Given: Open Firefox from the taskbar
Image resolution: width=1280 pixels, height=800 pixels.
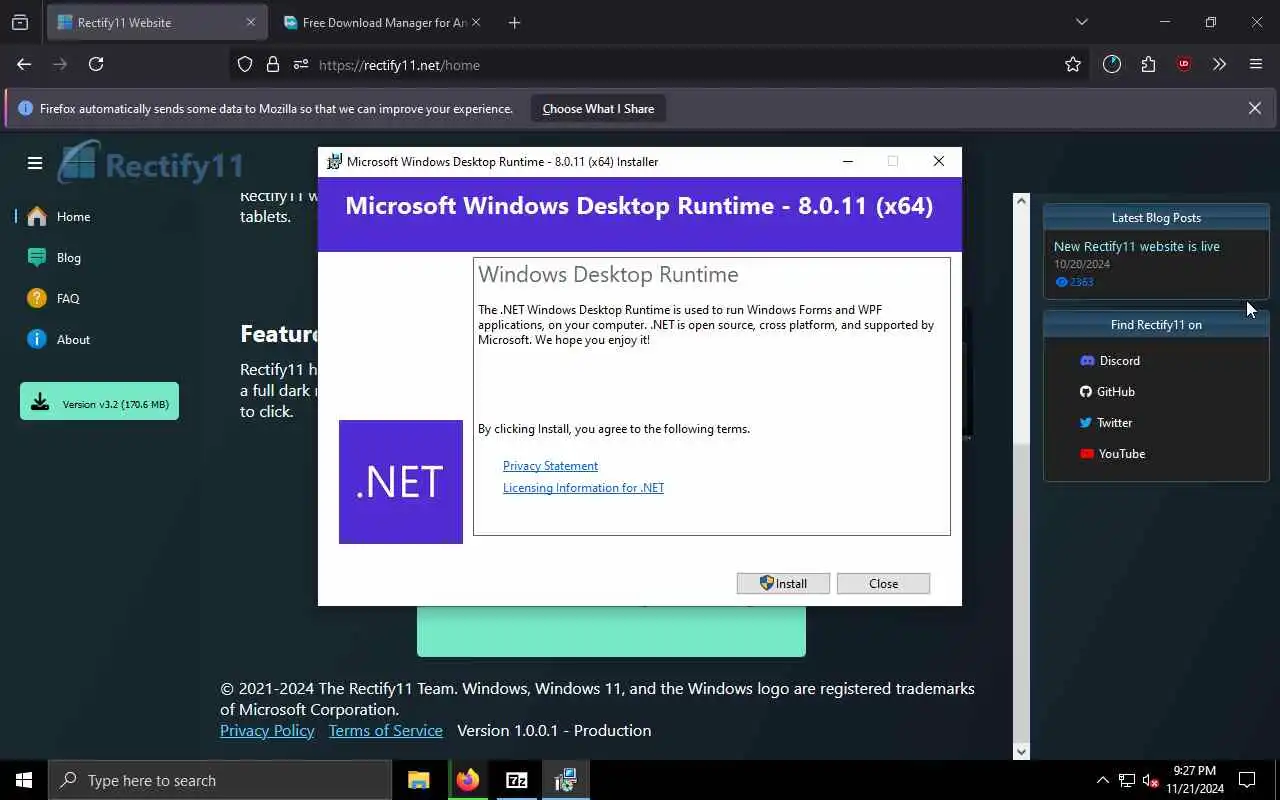Looking at the screenshot, I should pos(467,780).
